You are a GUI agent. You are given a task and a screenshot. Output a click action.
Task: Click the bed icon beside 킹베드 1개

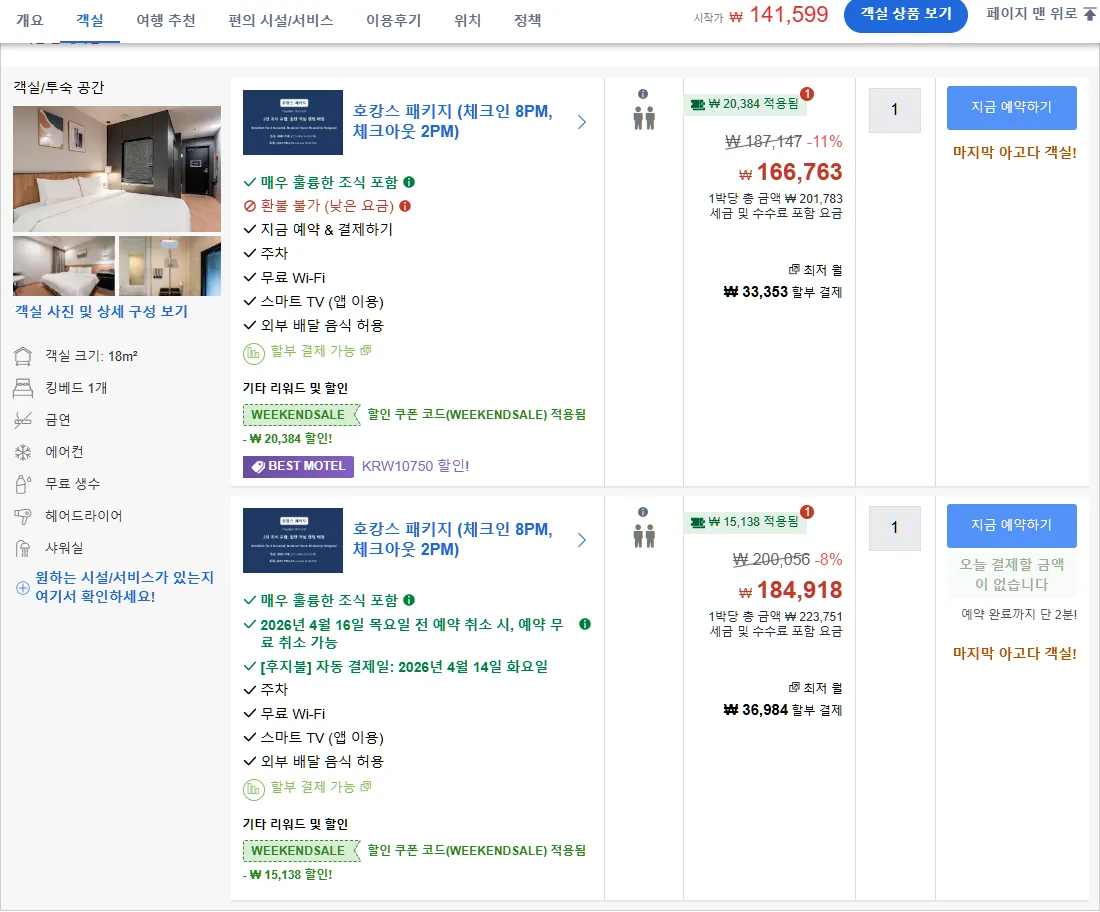coord(23,388)
